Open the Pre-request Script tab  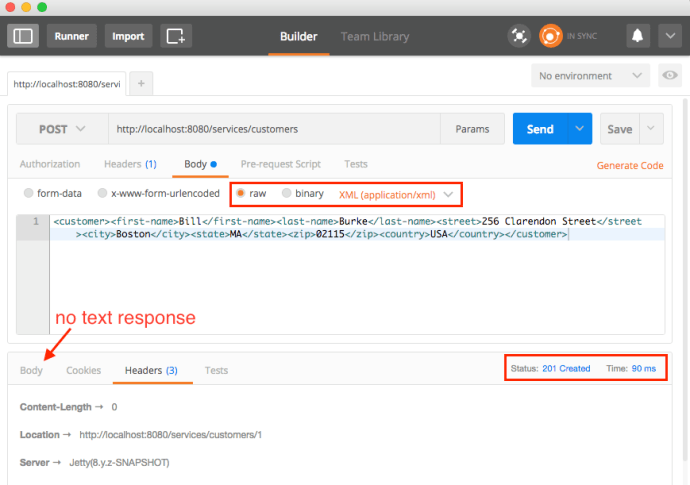point(280,164)
